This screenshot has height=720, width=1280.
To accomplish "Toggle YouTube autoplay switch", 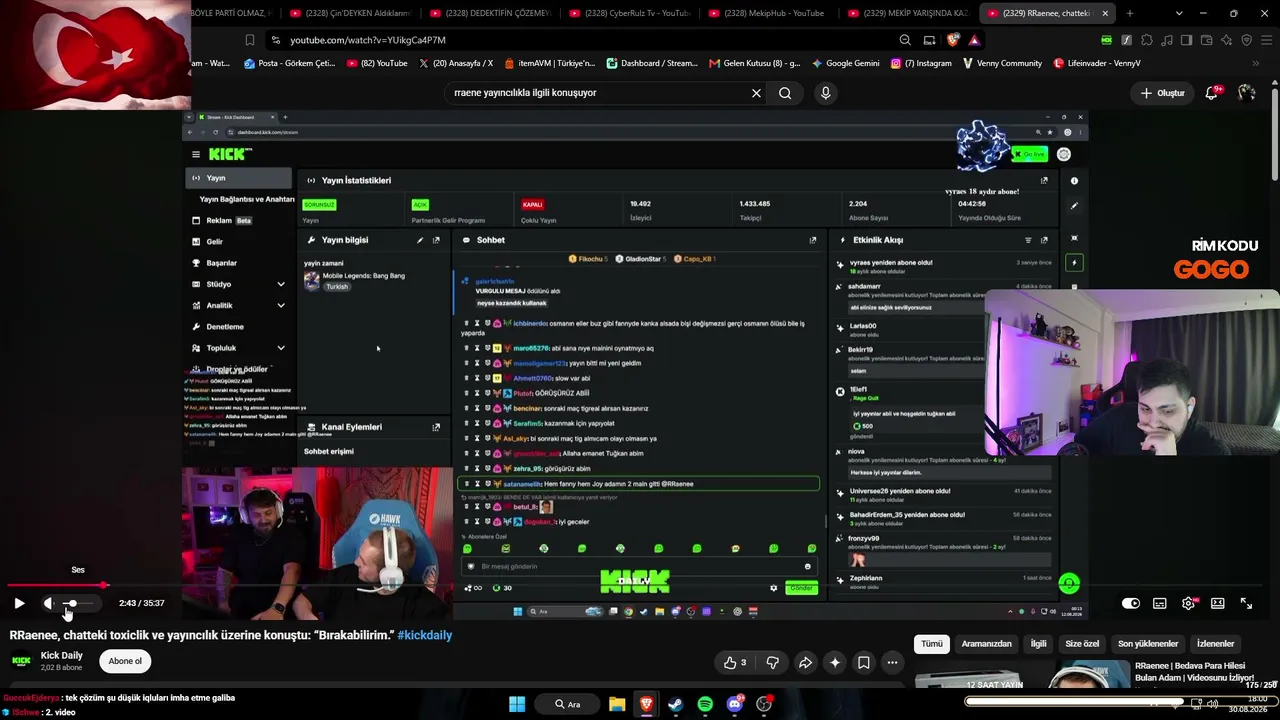I will tap(1131, 603).
